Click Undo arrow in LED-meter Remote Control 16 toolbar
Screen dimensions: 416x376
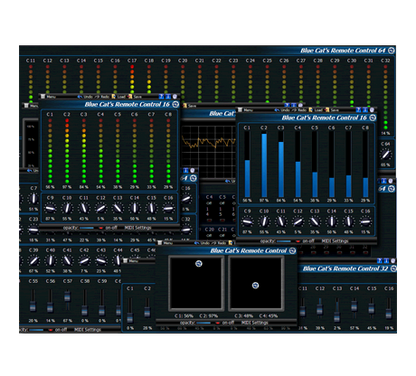80,97
